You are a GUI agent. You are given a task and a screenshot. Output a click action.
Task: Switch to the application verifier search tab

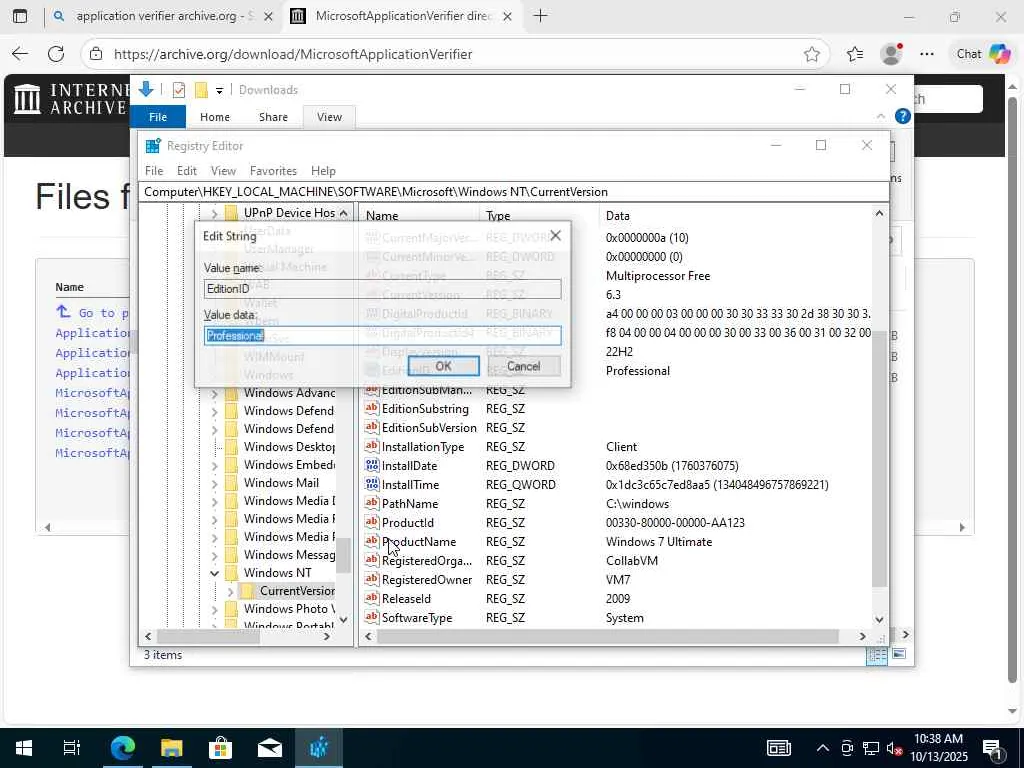point(163,16)
